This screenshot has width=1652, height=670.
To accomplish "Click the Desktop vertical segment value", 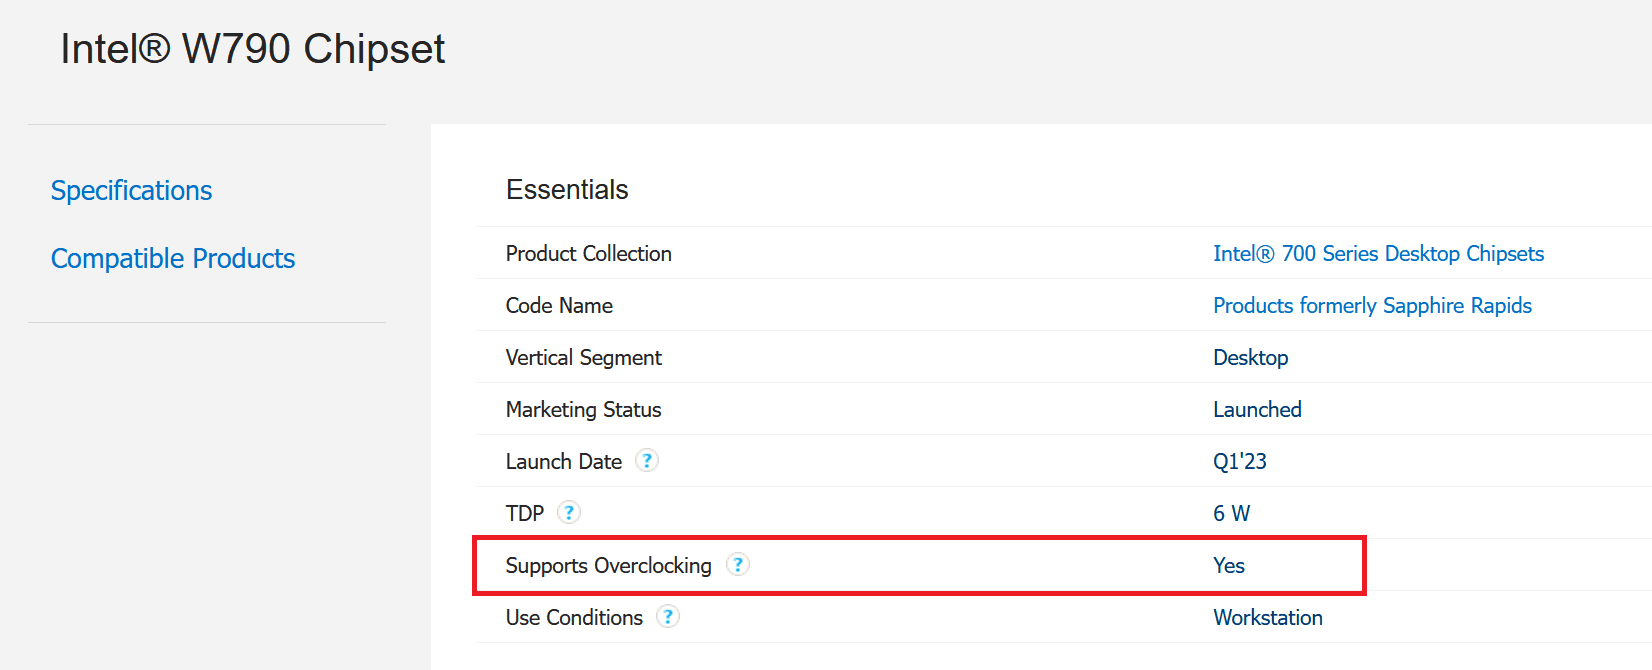I will tap(1250, 358).
